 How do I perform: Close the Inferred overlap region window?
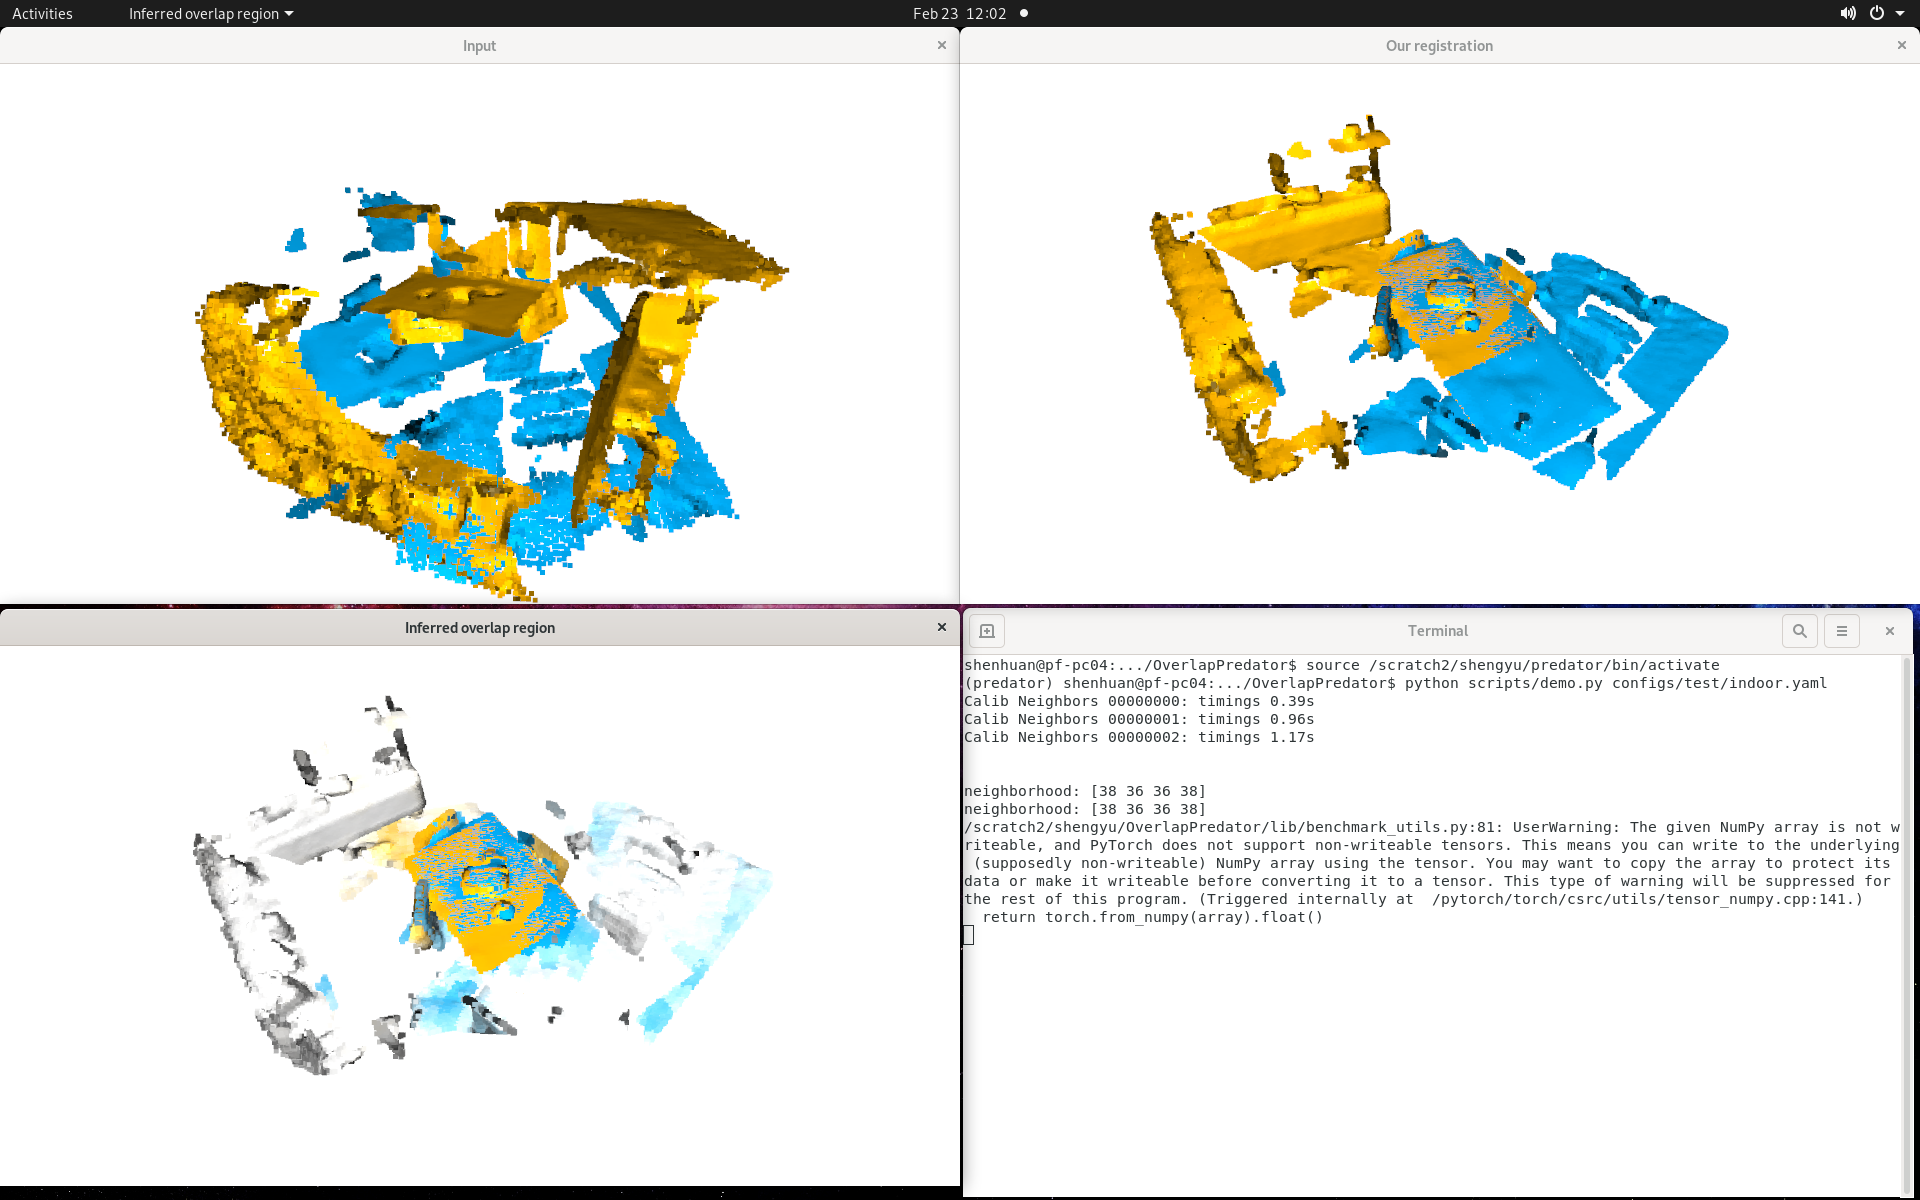941,627
